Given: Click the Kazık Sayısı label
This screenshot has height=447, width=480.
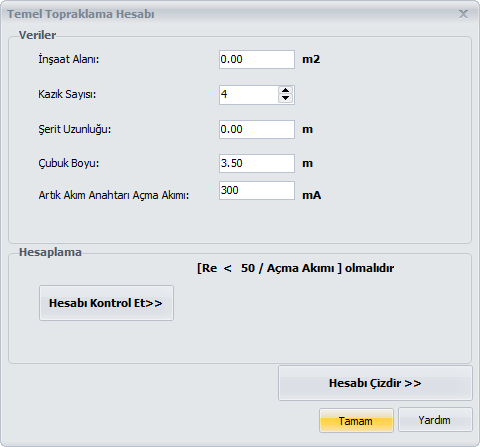Looking at the screenshot, I should pyautogui.click(x=67, y=94).
